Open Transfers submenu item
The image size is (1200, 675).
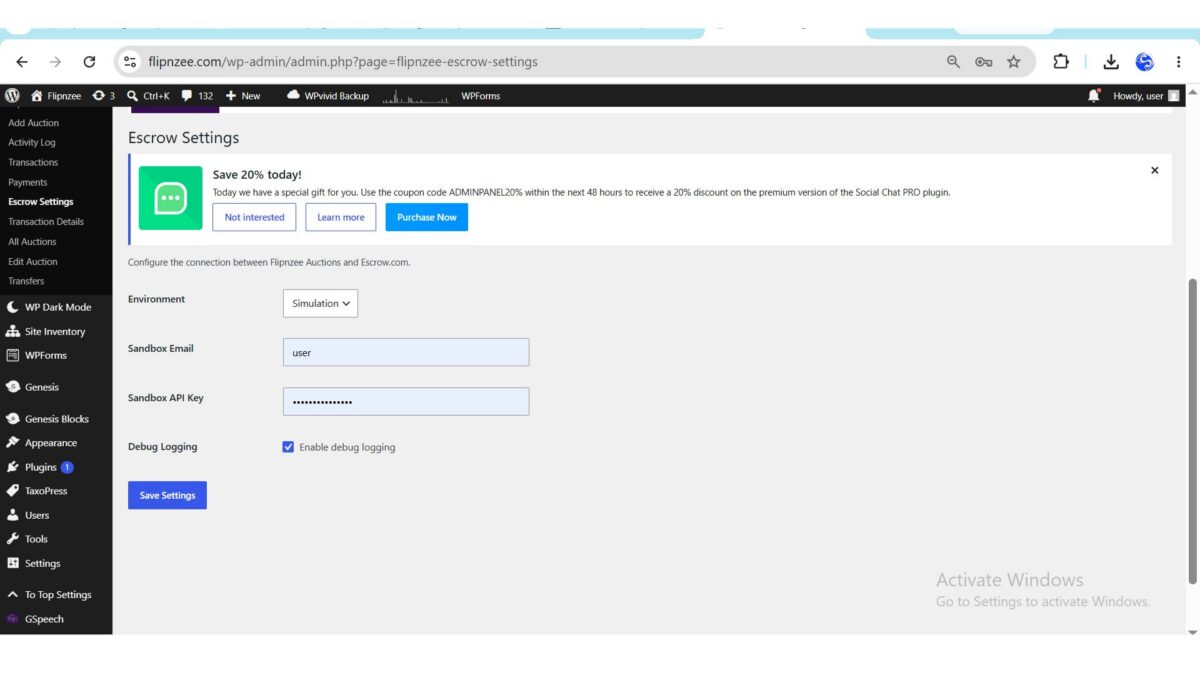(x=26, y=281)
